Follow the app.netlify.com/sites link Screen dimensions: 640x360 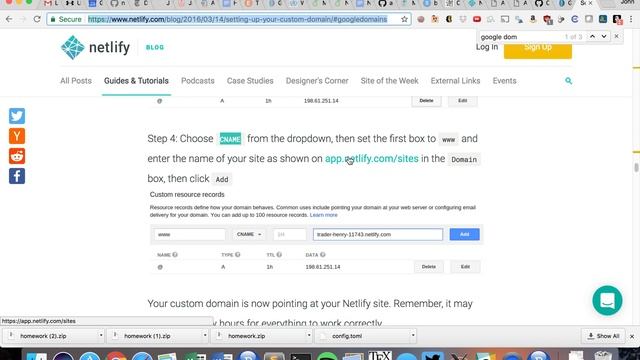(371, 158)
